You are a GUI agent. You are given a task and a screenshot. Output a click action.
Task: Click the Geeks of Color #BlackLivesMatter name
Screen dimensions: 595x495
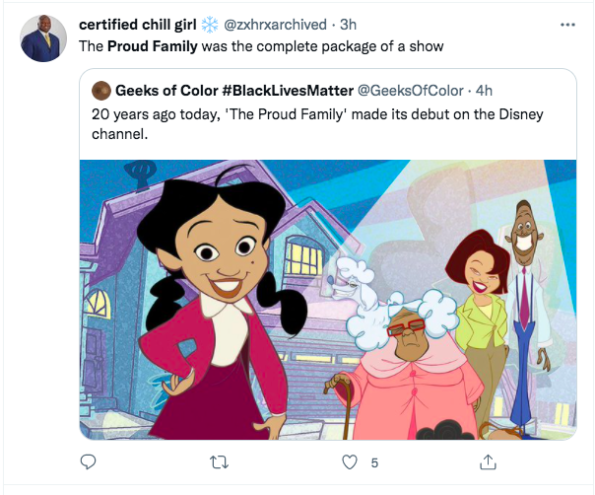[234, 91]
